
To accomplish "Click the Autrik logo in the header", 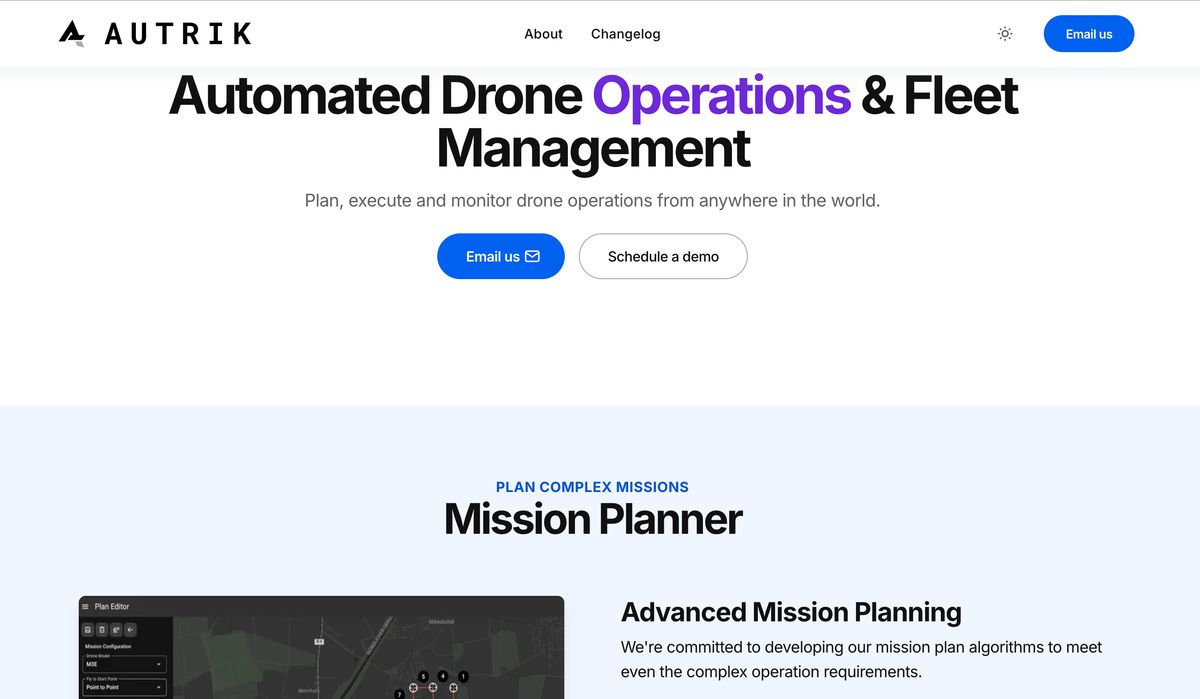I will coord(155,33).
